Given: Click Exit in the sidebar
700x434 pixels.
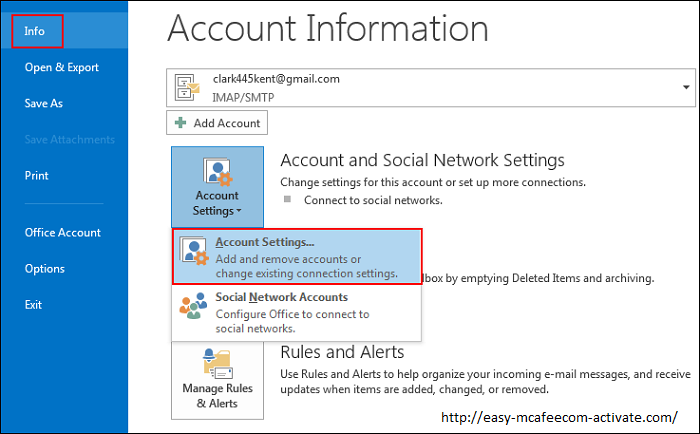Looking at the screenshot, I should pyautogui.click(x=33, y=305).
